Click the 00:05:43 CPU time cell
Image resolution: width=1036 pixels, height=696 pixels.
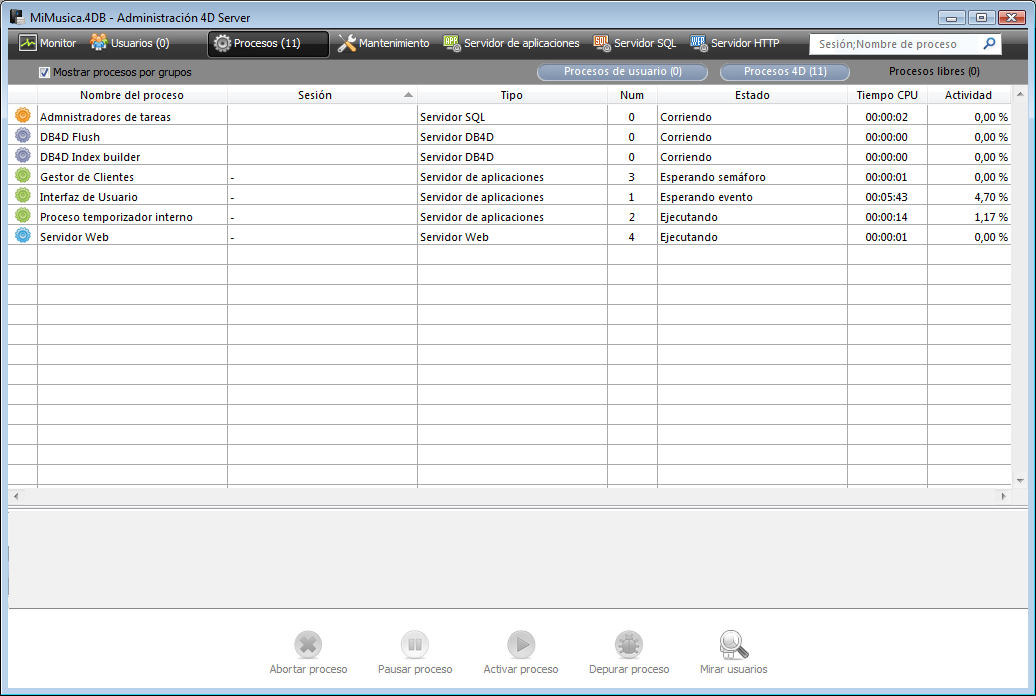click(x=887, y=197)
